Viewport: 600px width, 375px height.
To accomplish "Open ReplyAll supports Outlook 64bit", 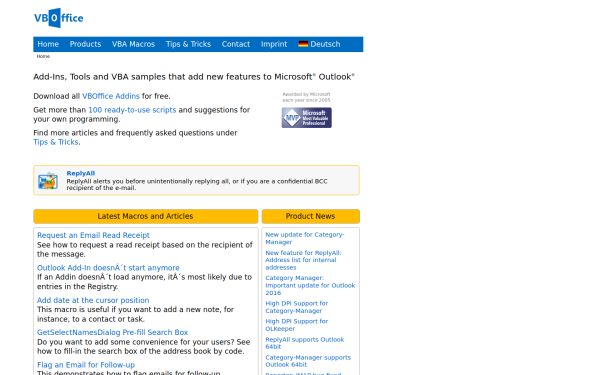I will click(x=305, y=343).
